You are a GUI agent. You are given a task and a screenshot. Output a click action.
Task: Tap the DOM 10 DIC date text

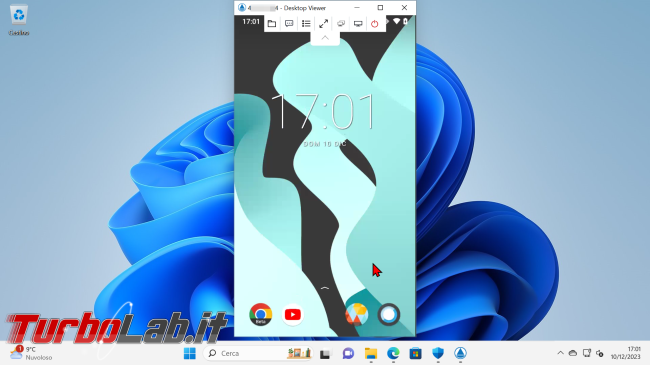[325, 144]
